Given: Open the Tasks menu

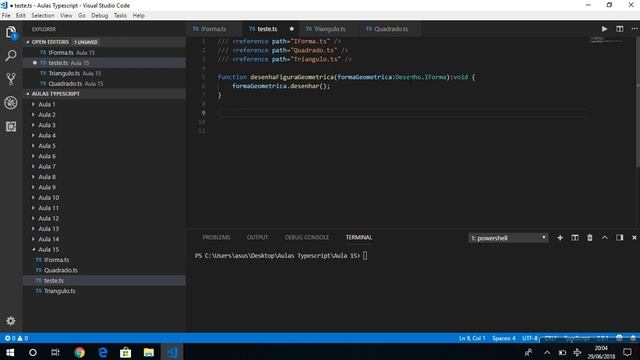Looking at the screenshot, I should 120,16.
